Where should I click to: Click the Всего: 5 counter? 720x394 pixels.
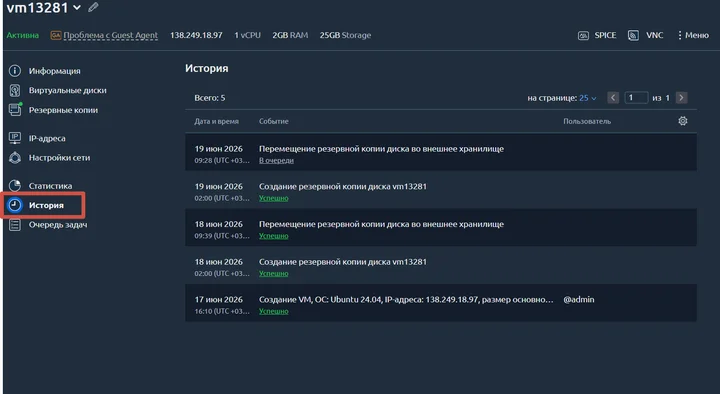click(x=209, y=98)
